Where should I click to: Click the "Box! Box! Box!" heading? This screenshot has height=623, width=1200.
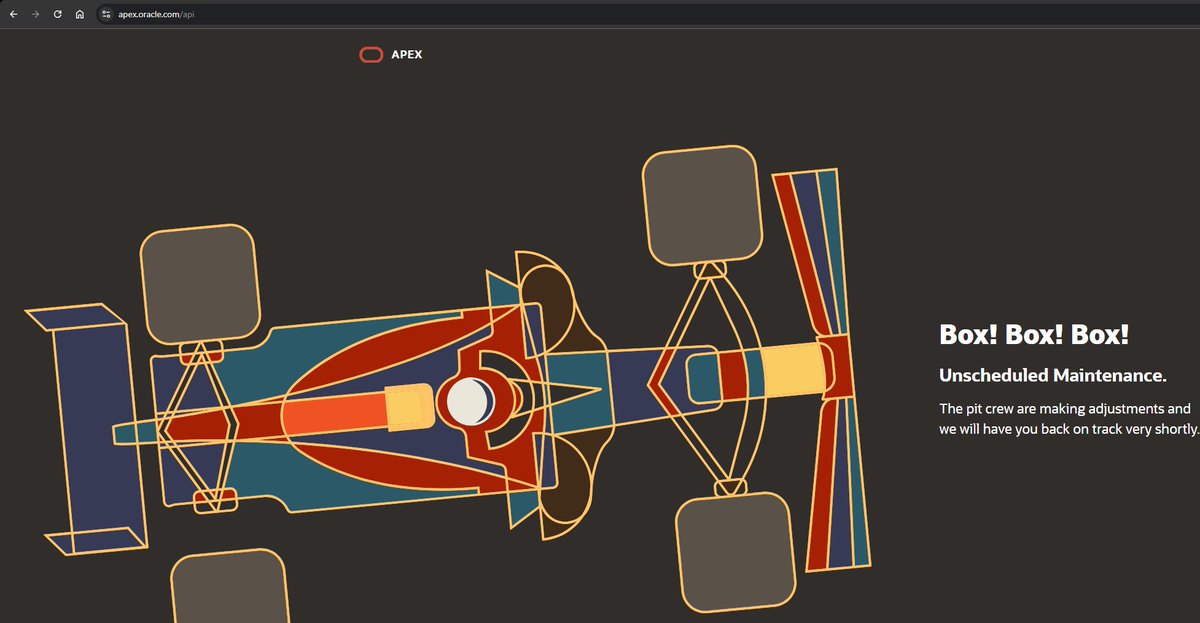pyautogui.click(x=1034, y=334)
